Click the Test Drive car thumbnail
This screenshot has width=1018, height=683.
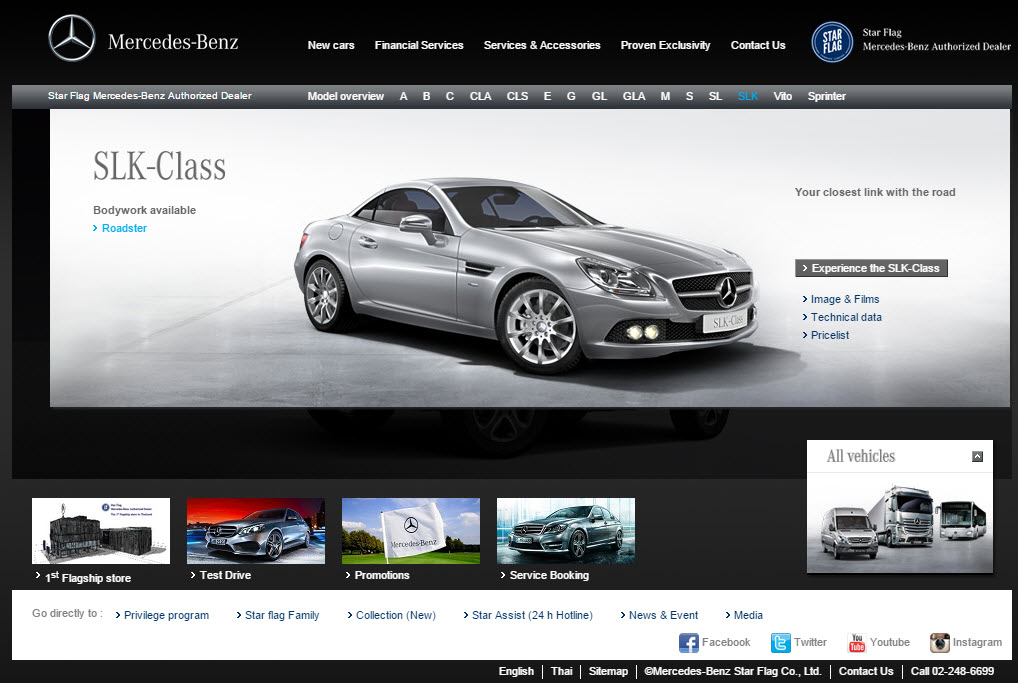tap(256, 531)
